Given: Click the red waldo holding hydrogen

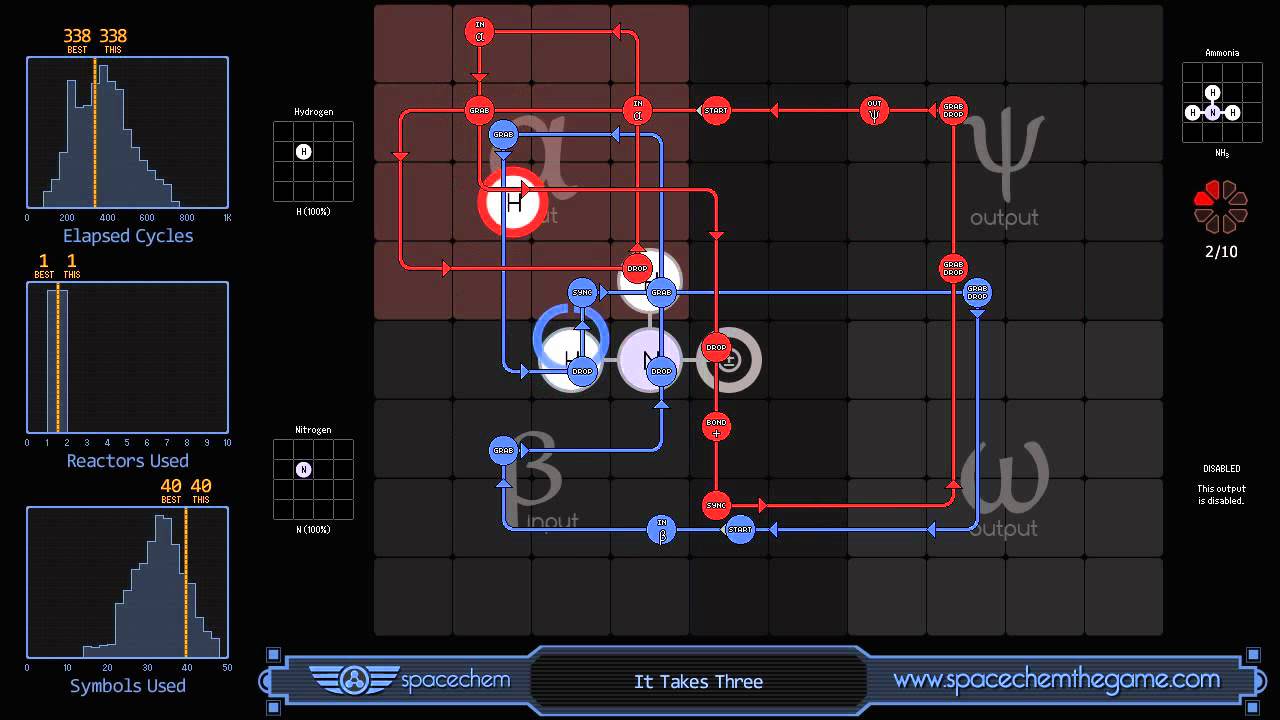Looking at the screenshot, I should [x=514, y=201].
